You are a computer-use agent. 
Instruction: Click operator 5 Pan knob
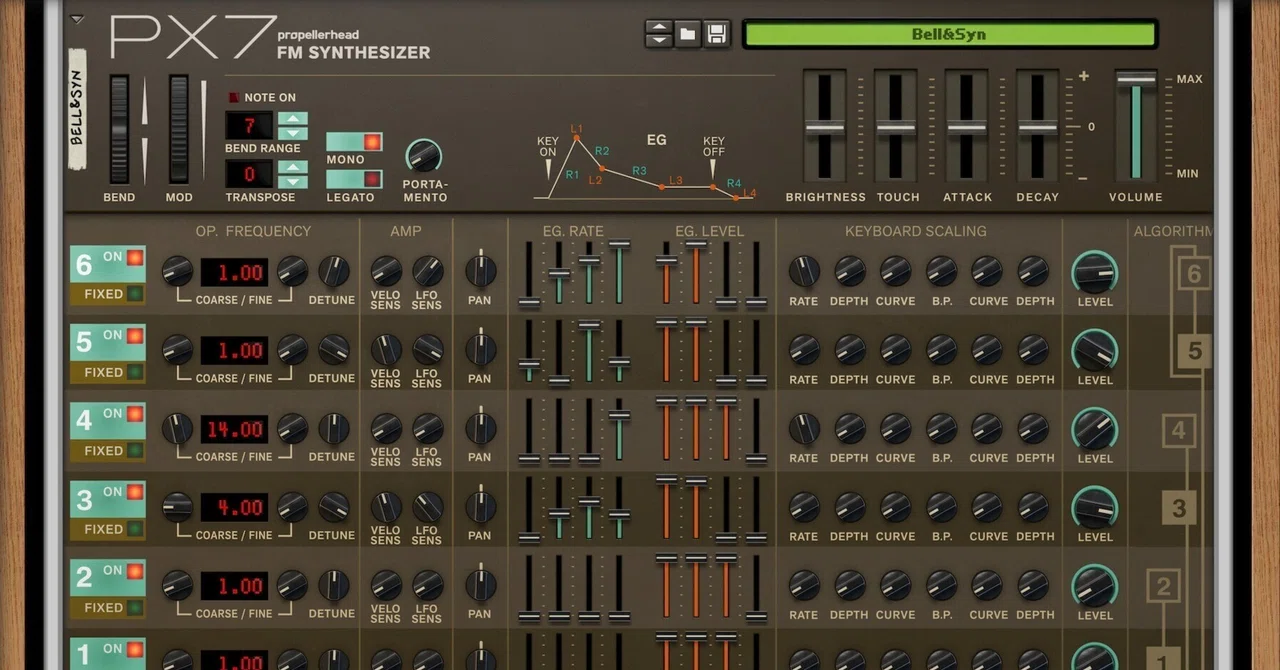tap(480, 349)
